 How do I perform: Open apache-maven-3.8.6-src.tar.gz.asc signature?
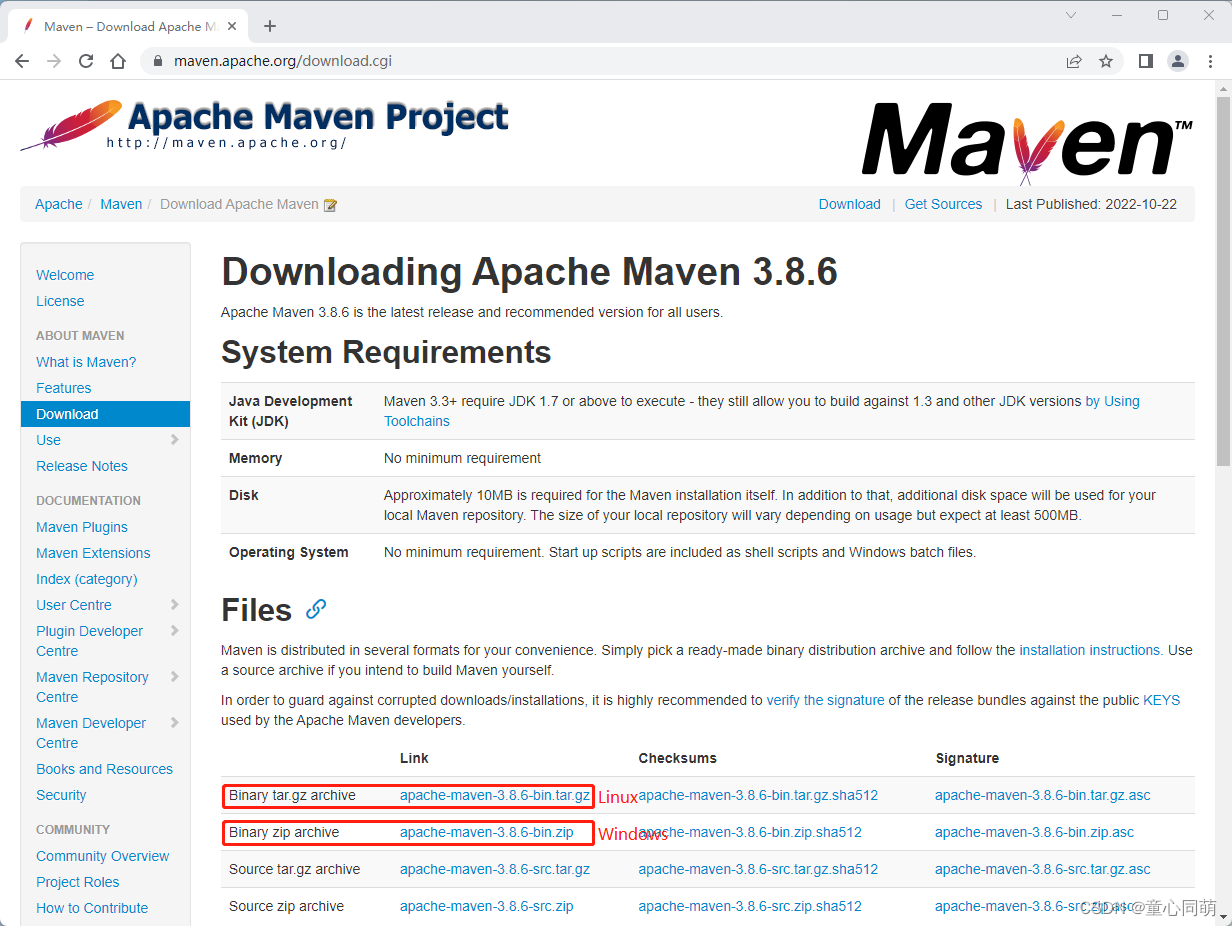1043,869
